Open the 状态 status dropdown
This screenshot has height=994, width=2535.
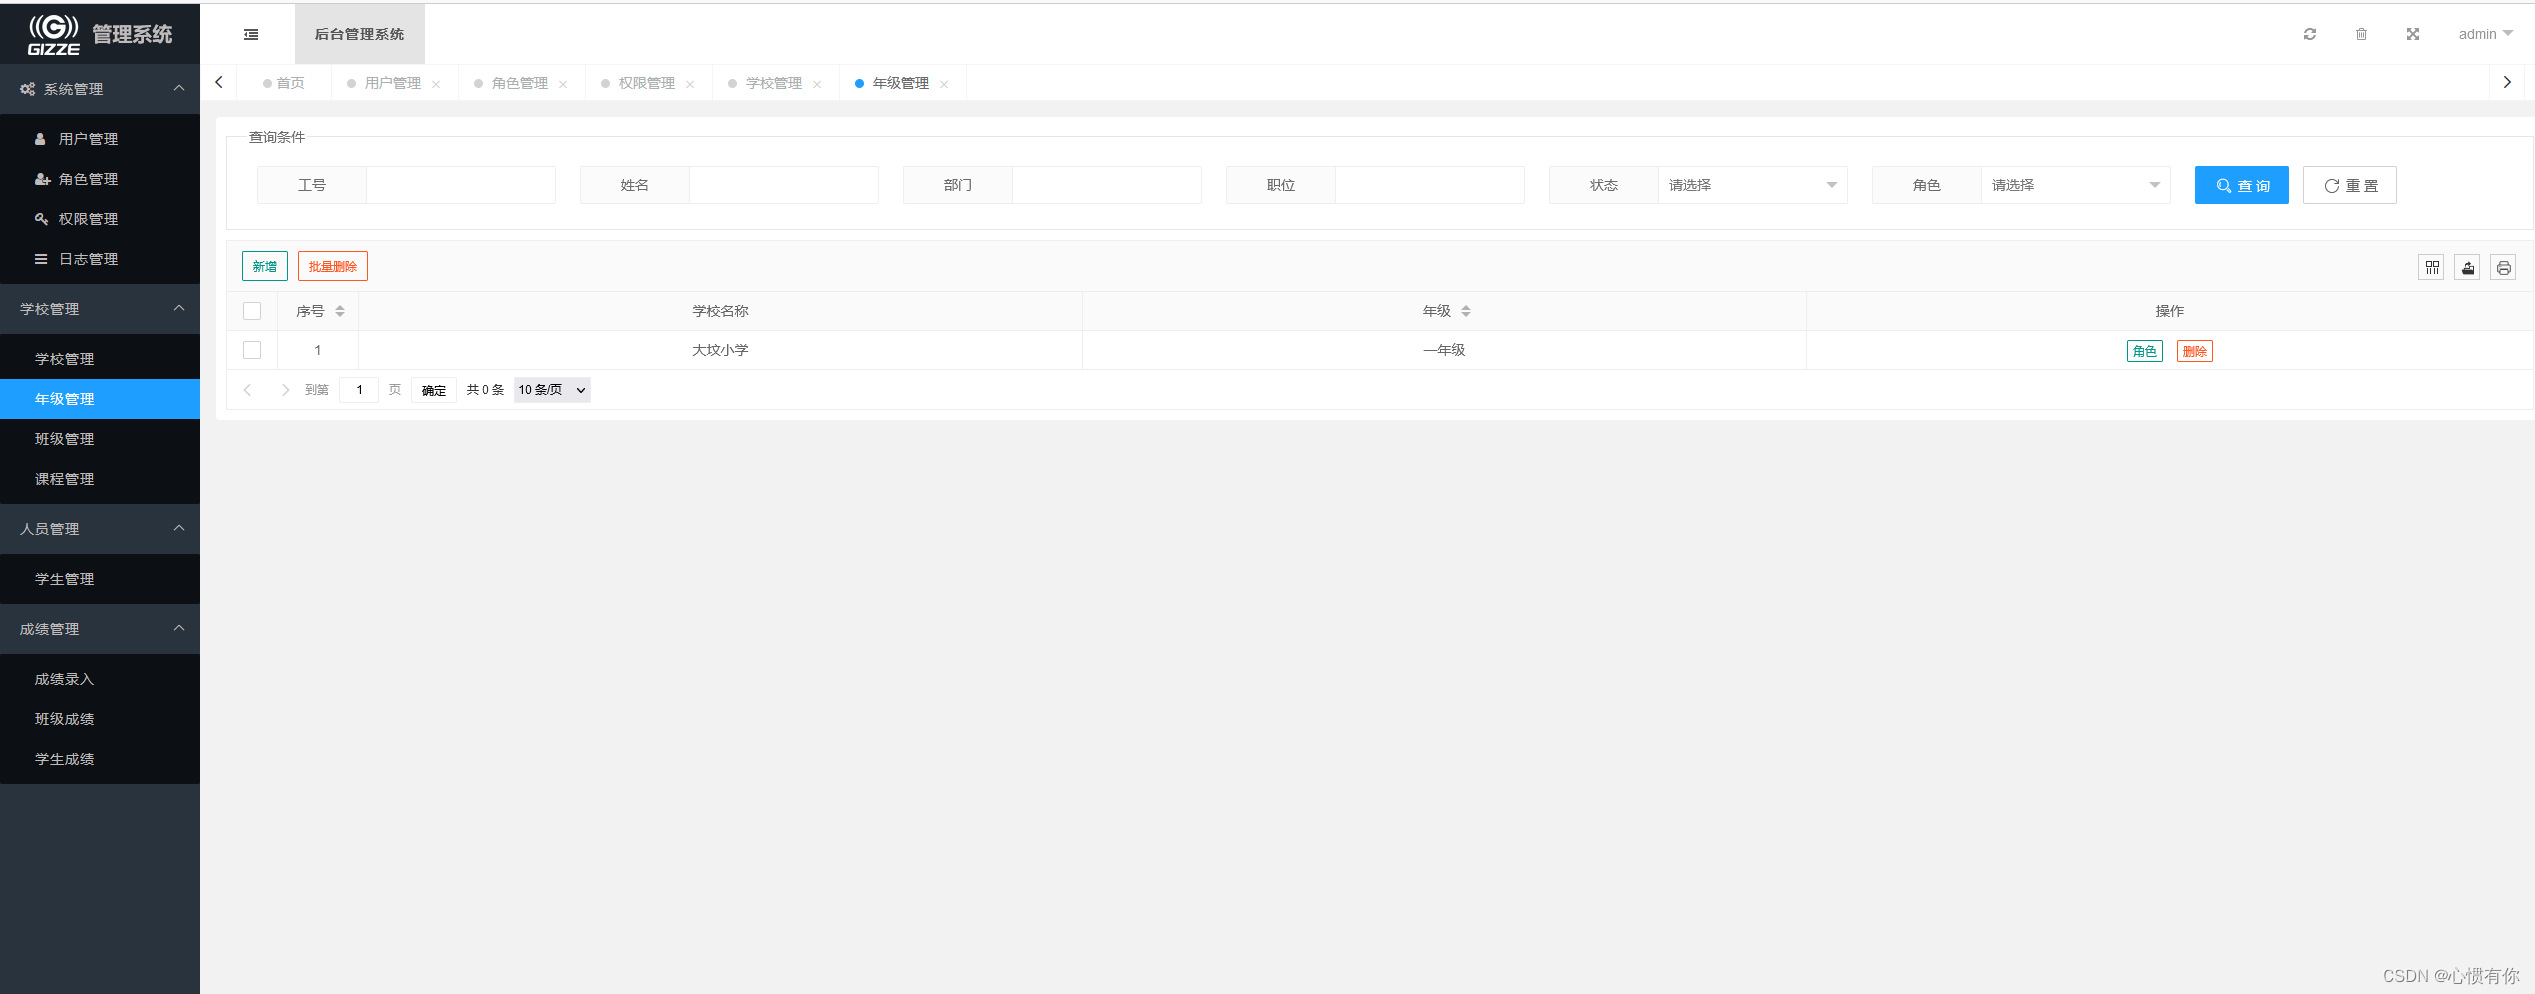click(x=1751, y=184)
